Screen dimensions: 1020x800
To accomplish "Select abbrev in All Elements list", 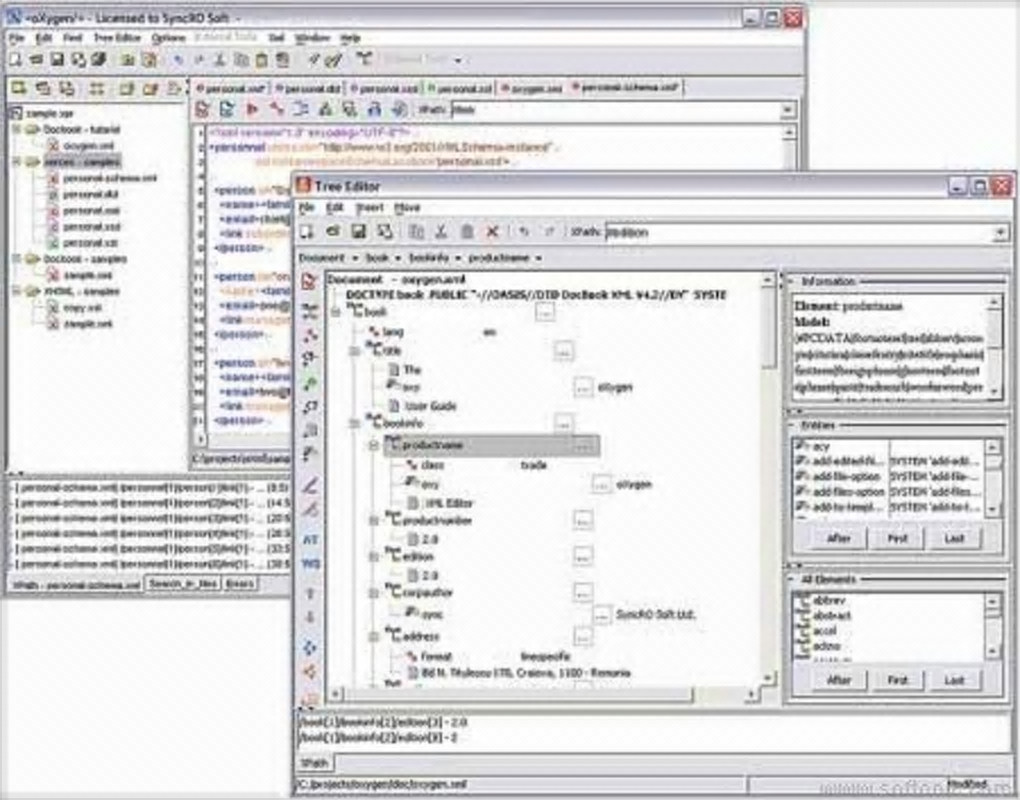I will pos(829,600).
